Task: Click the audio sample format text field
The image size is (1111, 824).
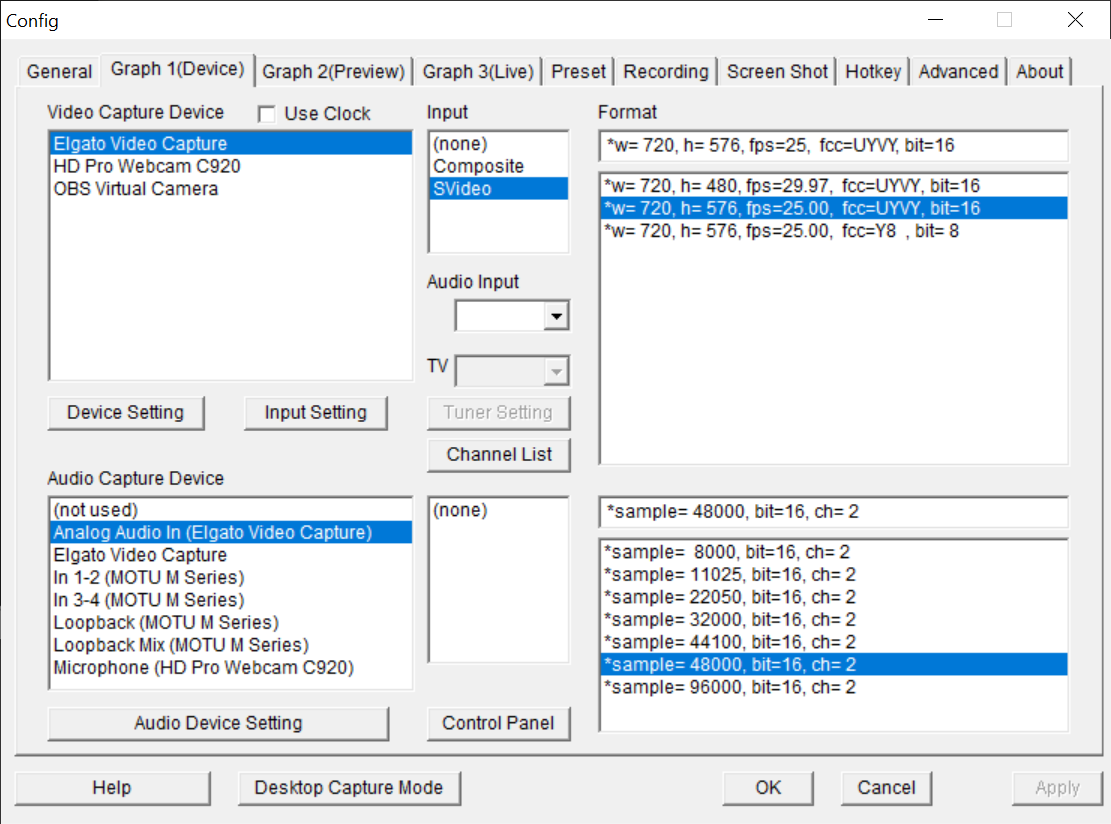Action: [833, 512]
